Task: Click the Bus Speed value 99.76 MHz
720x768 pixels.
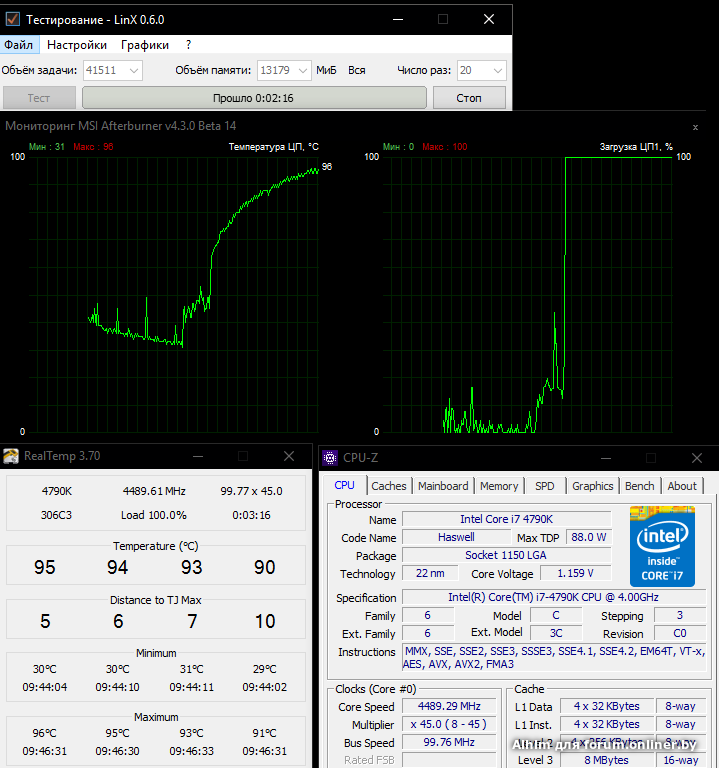Action: [449, 743]
